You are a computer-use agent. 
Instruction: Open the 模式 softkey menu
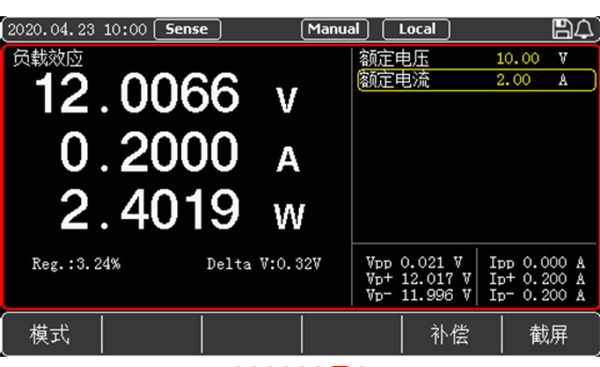coord(51,334)
